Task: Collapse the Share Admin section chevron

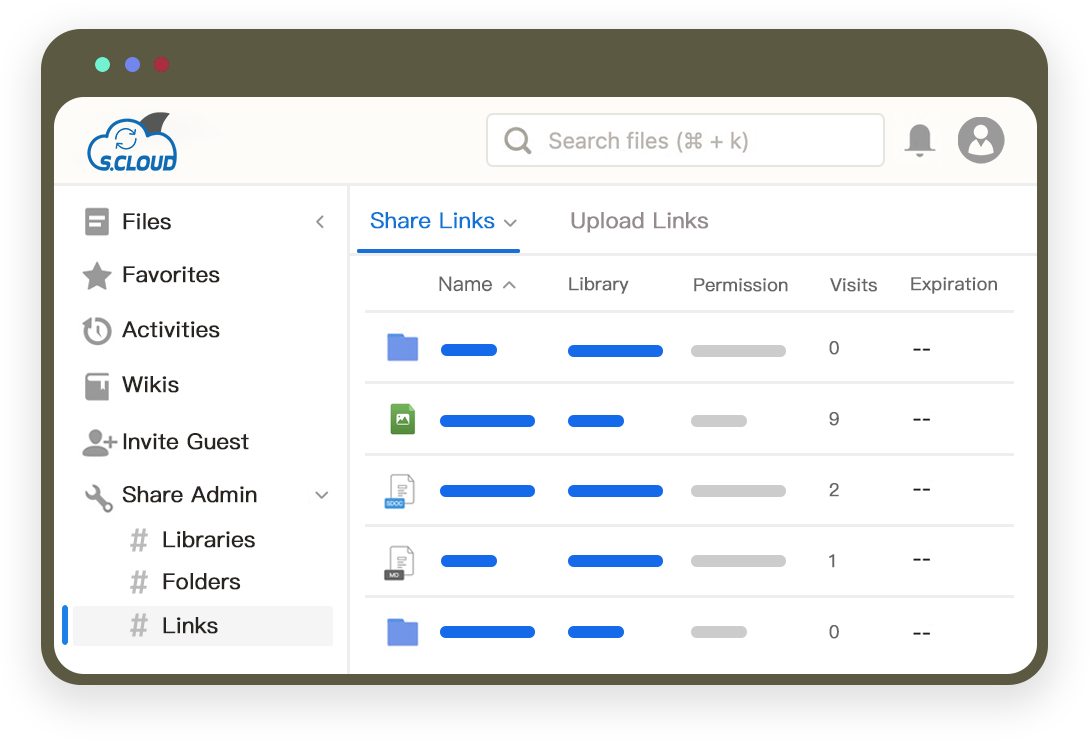Action: point(322,495)
